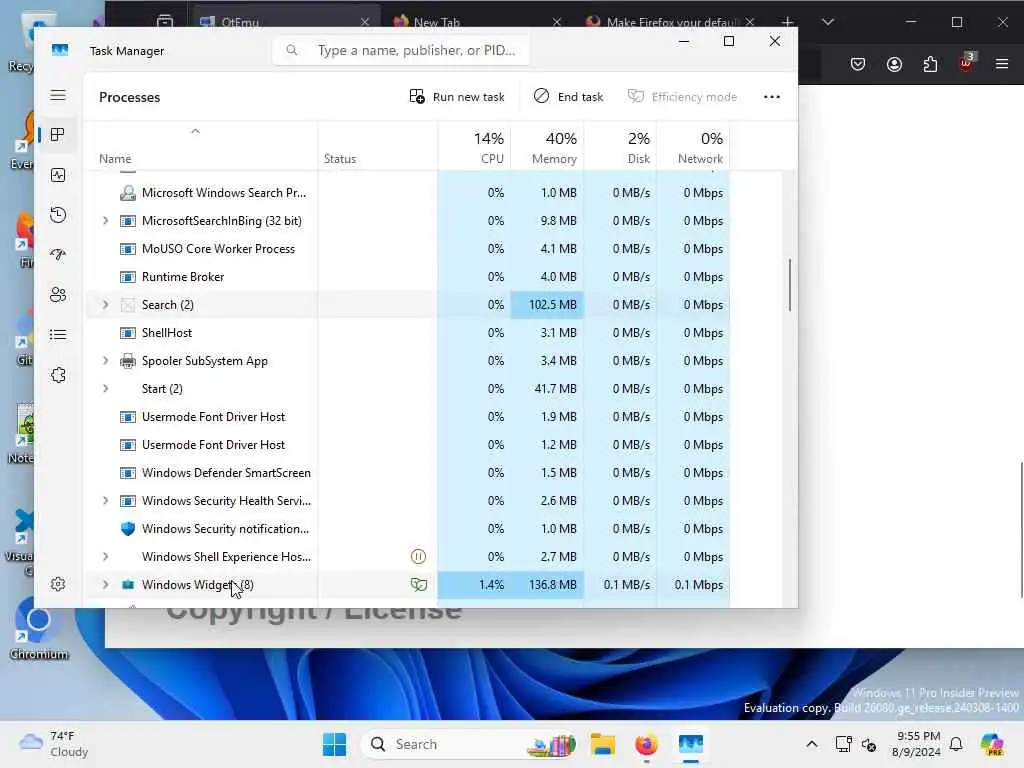Open the Performance page icon in sidebar
This screenshot has width=1024, height=768.
coord(58,175)
